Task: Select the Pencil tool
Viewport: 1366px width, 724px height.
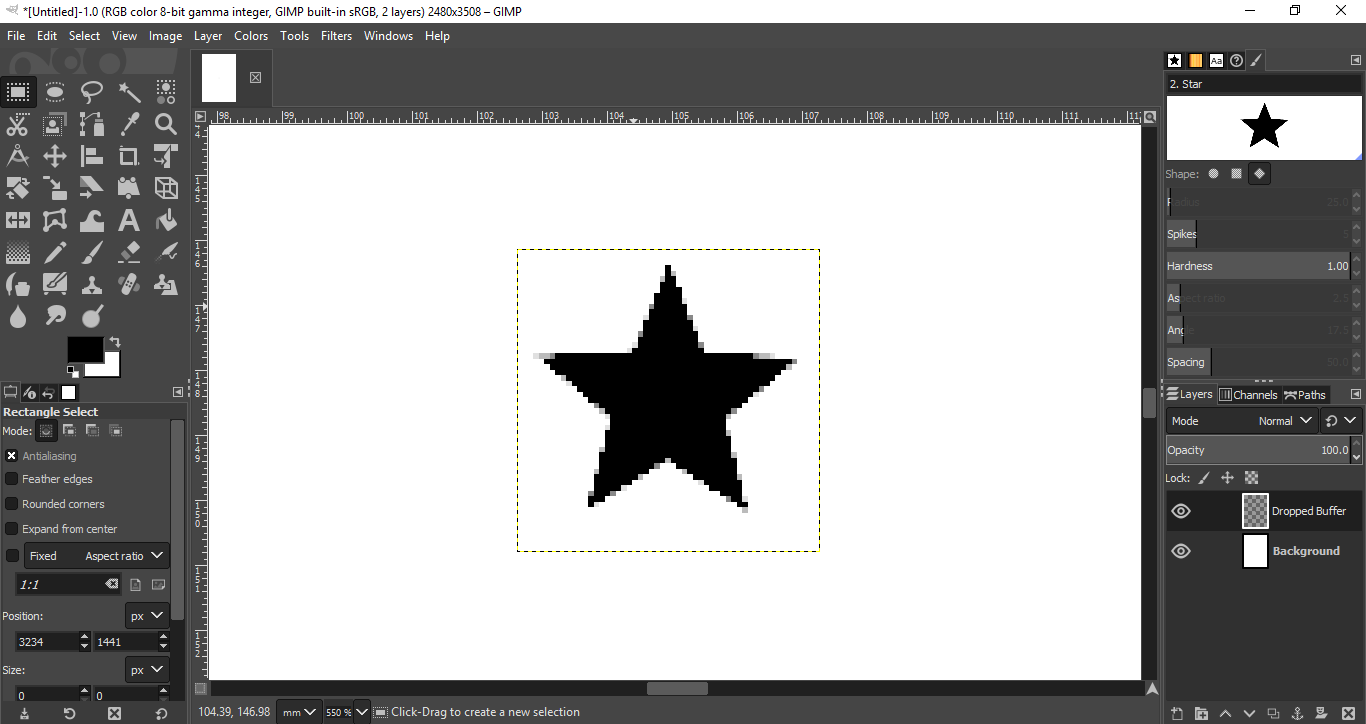Action: (x=55, y=252)
